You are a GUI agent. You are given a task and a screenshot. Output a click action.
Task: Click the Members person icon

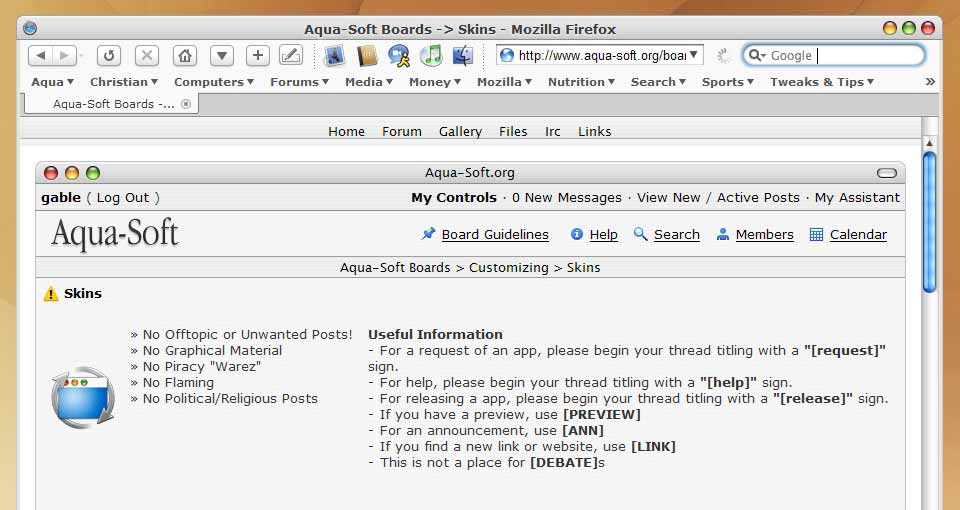(723, 234)
